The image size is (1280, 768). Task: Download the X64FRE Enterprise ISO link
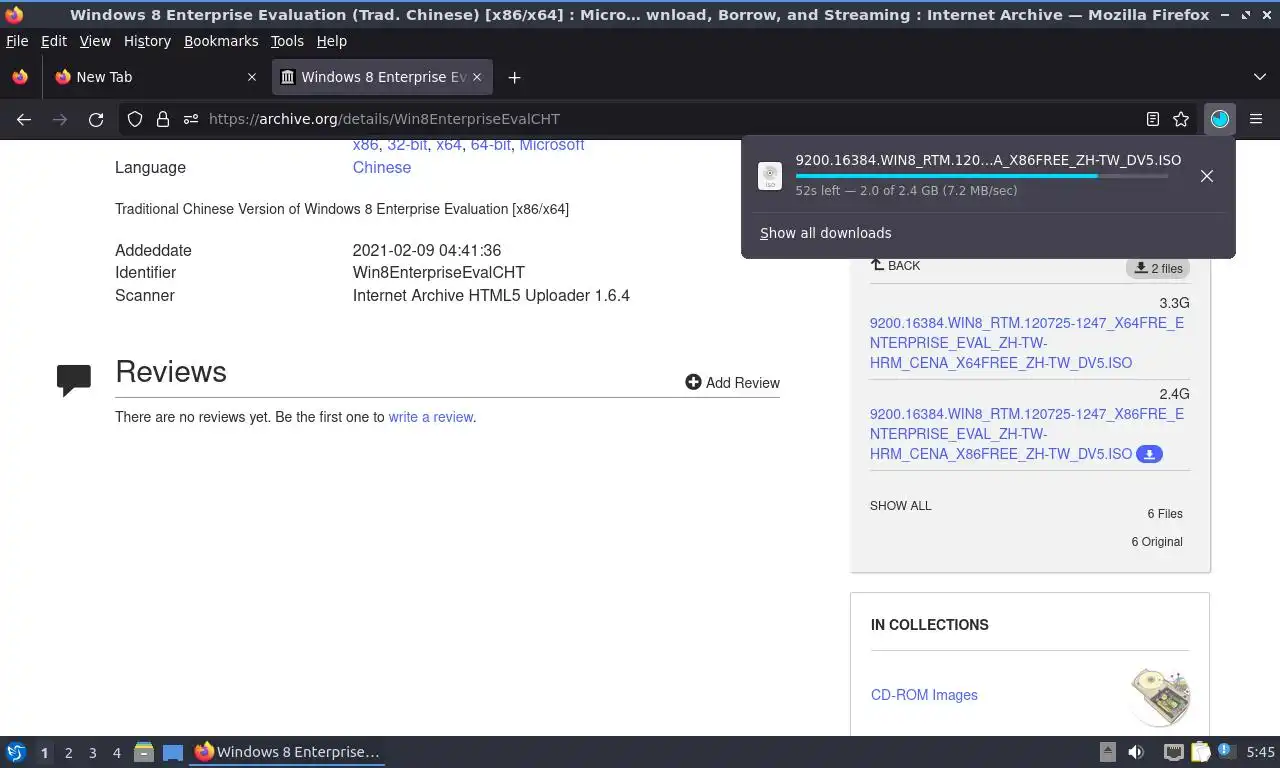click(x=1026, y=343)
